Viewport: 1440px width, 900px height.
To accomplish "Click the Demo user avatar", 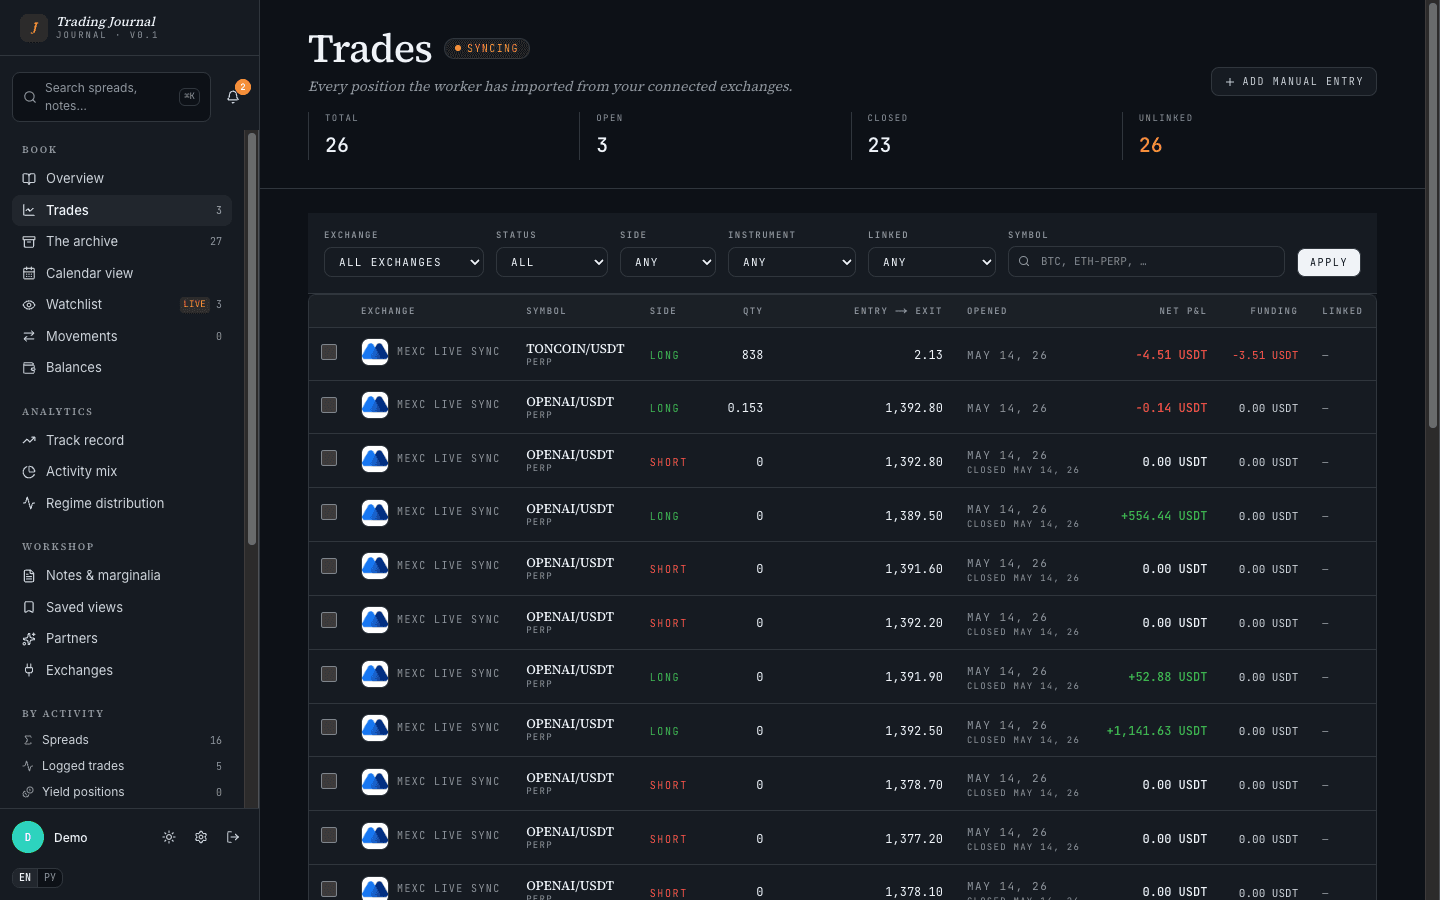I will pos(28,837).
